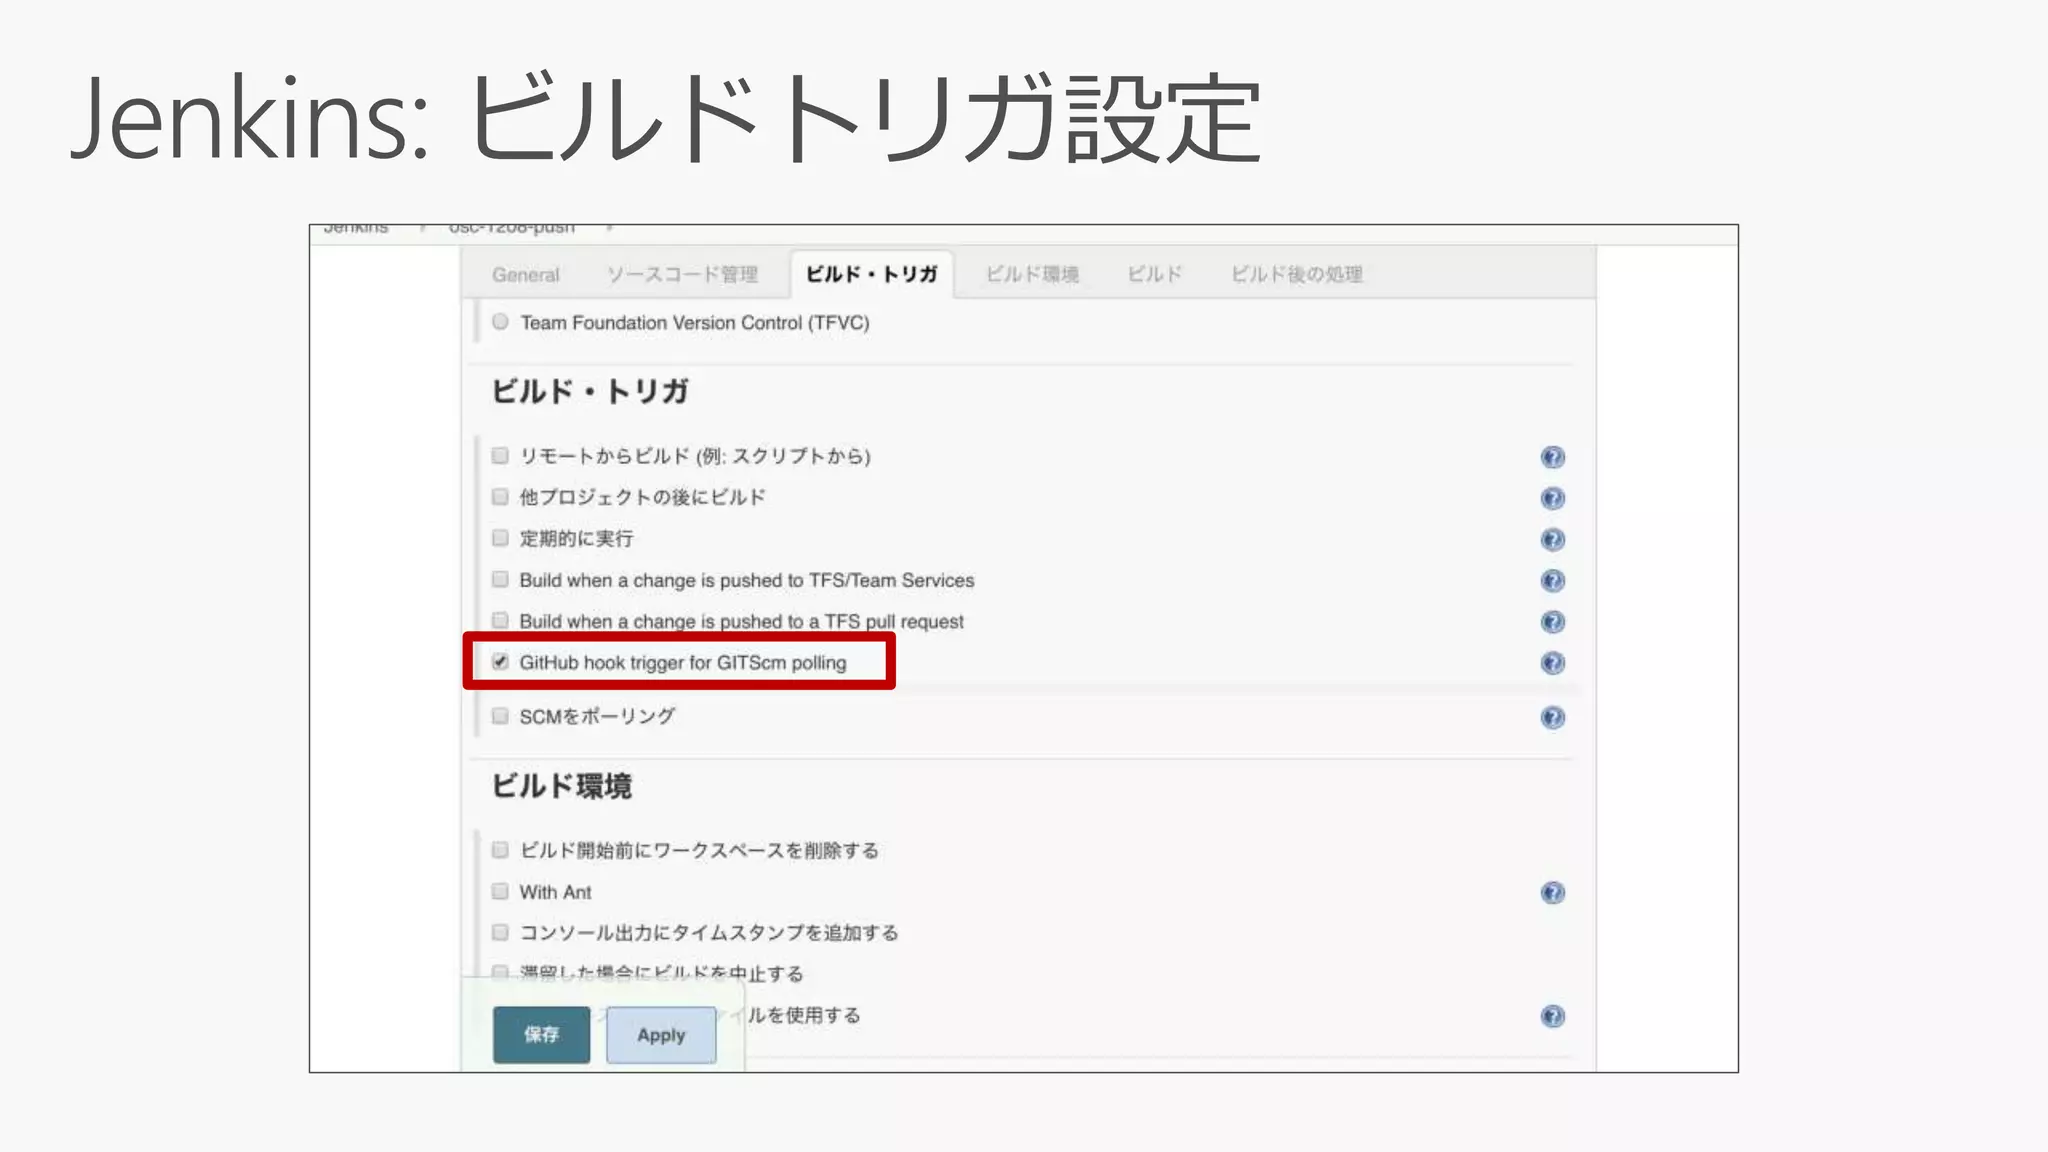Select Team Foundation Version Control radio button
This screenshot has height=1152, width=2048.
(500, 322)
